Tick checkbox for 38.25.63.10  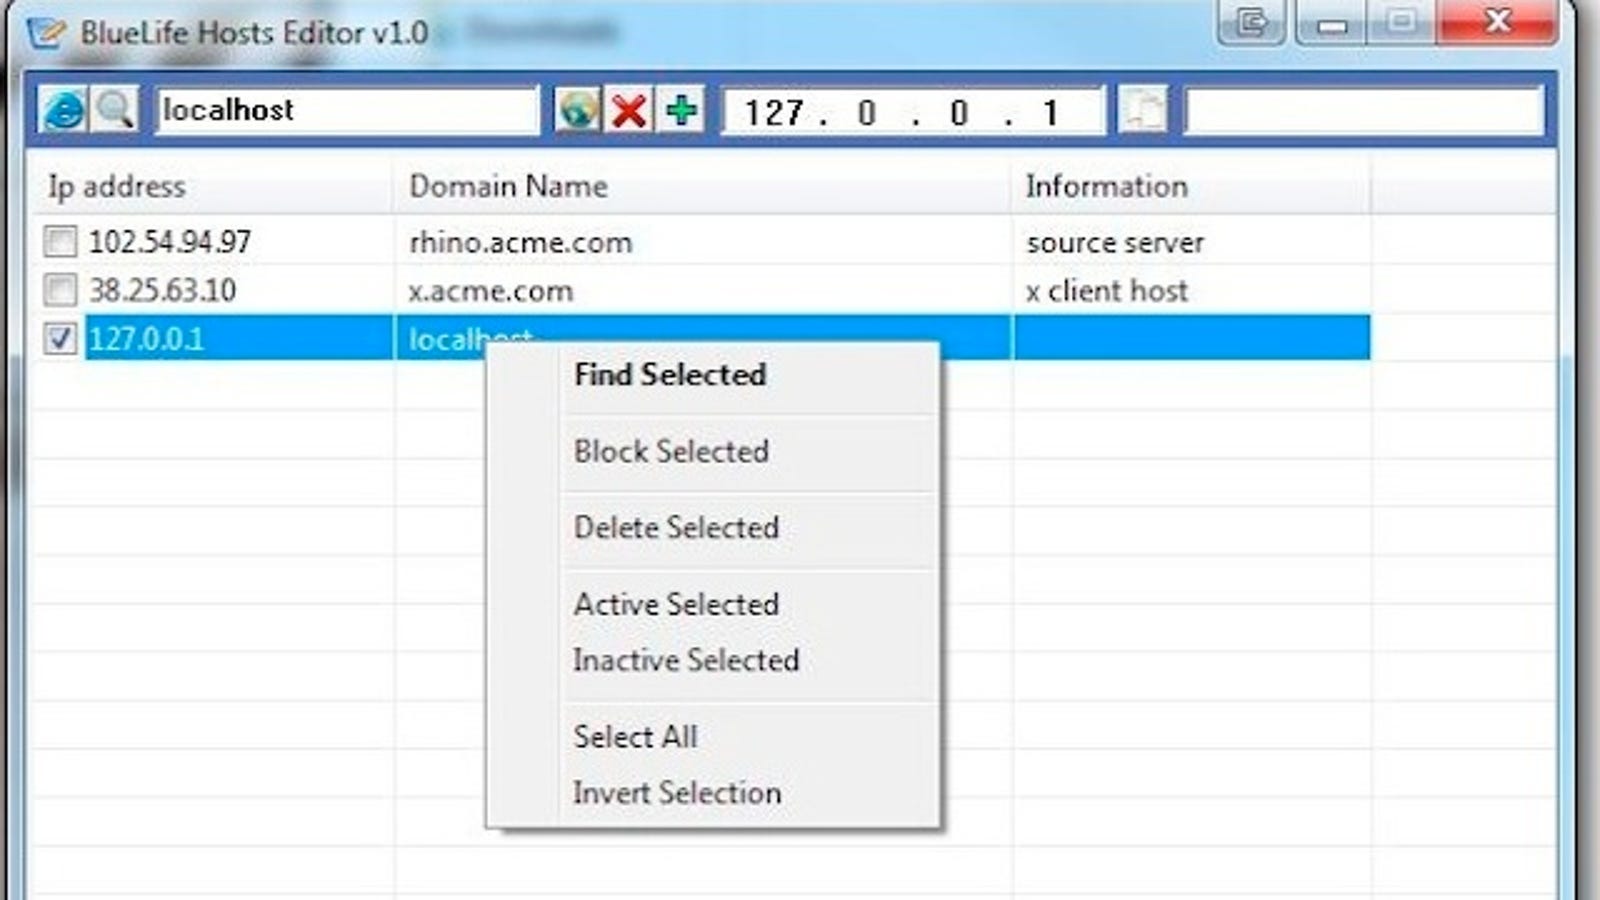[60, 290]
